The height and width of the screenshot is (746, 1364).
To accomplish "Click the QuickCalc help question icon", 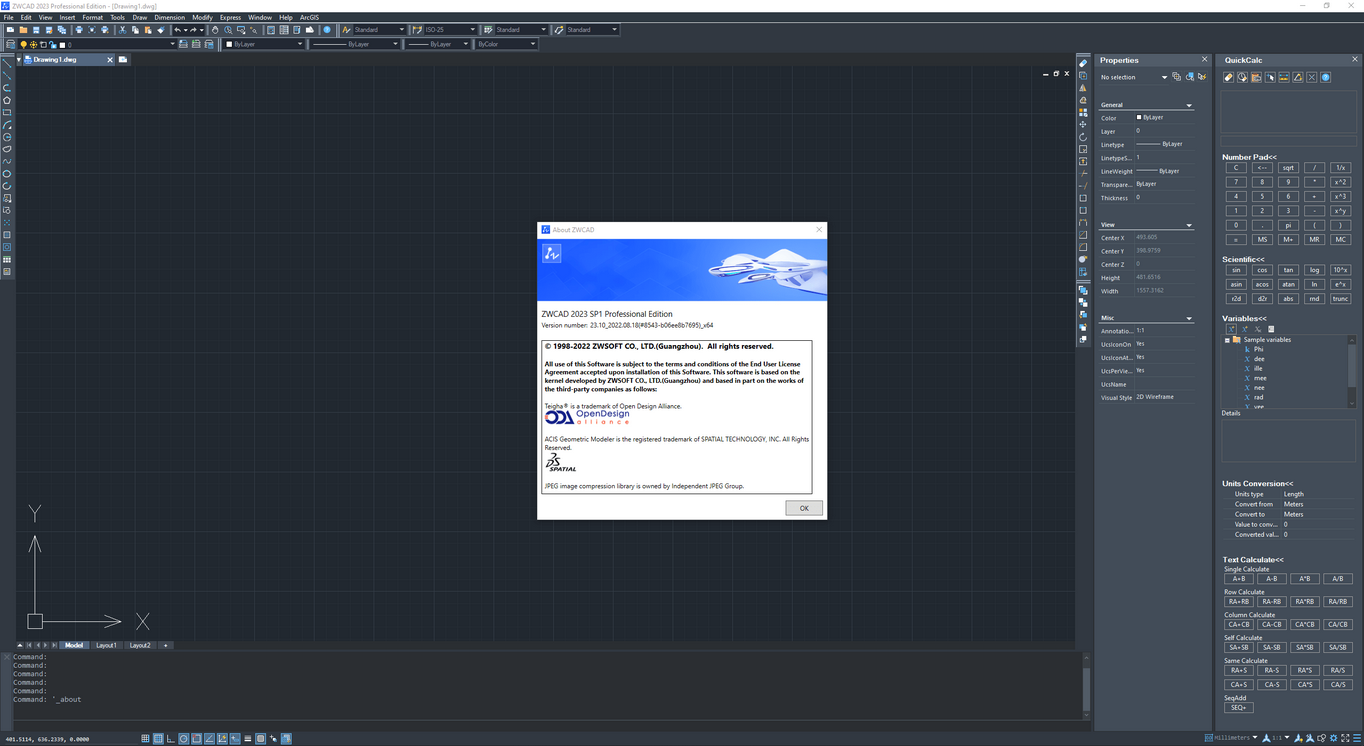I will [x=1325, y=77].
